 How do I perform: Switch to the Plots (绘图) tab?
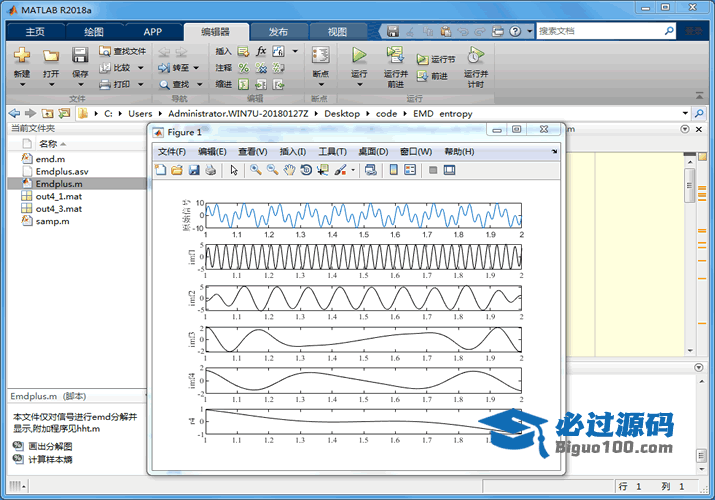[x=94, y=31]
